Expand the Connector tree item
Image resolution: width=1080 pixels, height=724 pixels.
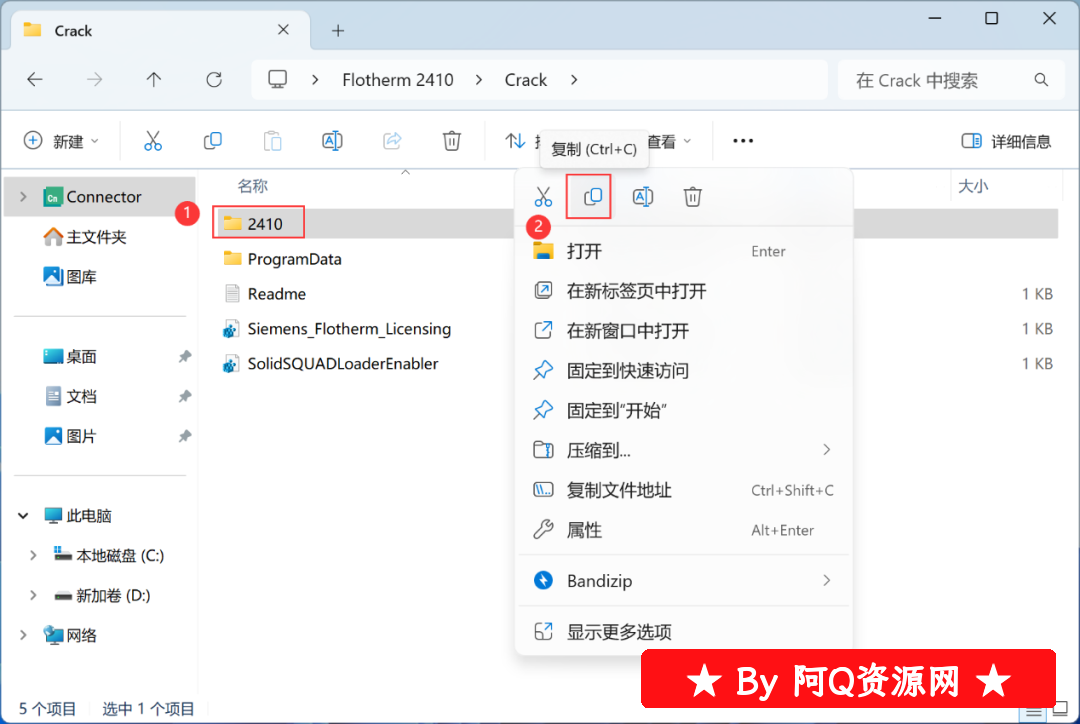[x=23, y=197]
